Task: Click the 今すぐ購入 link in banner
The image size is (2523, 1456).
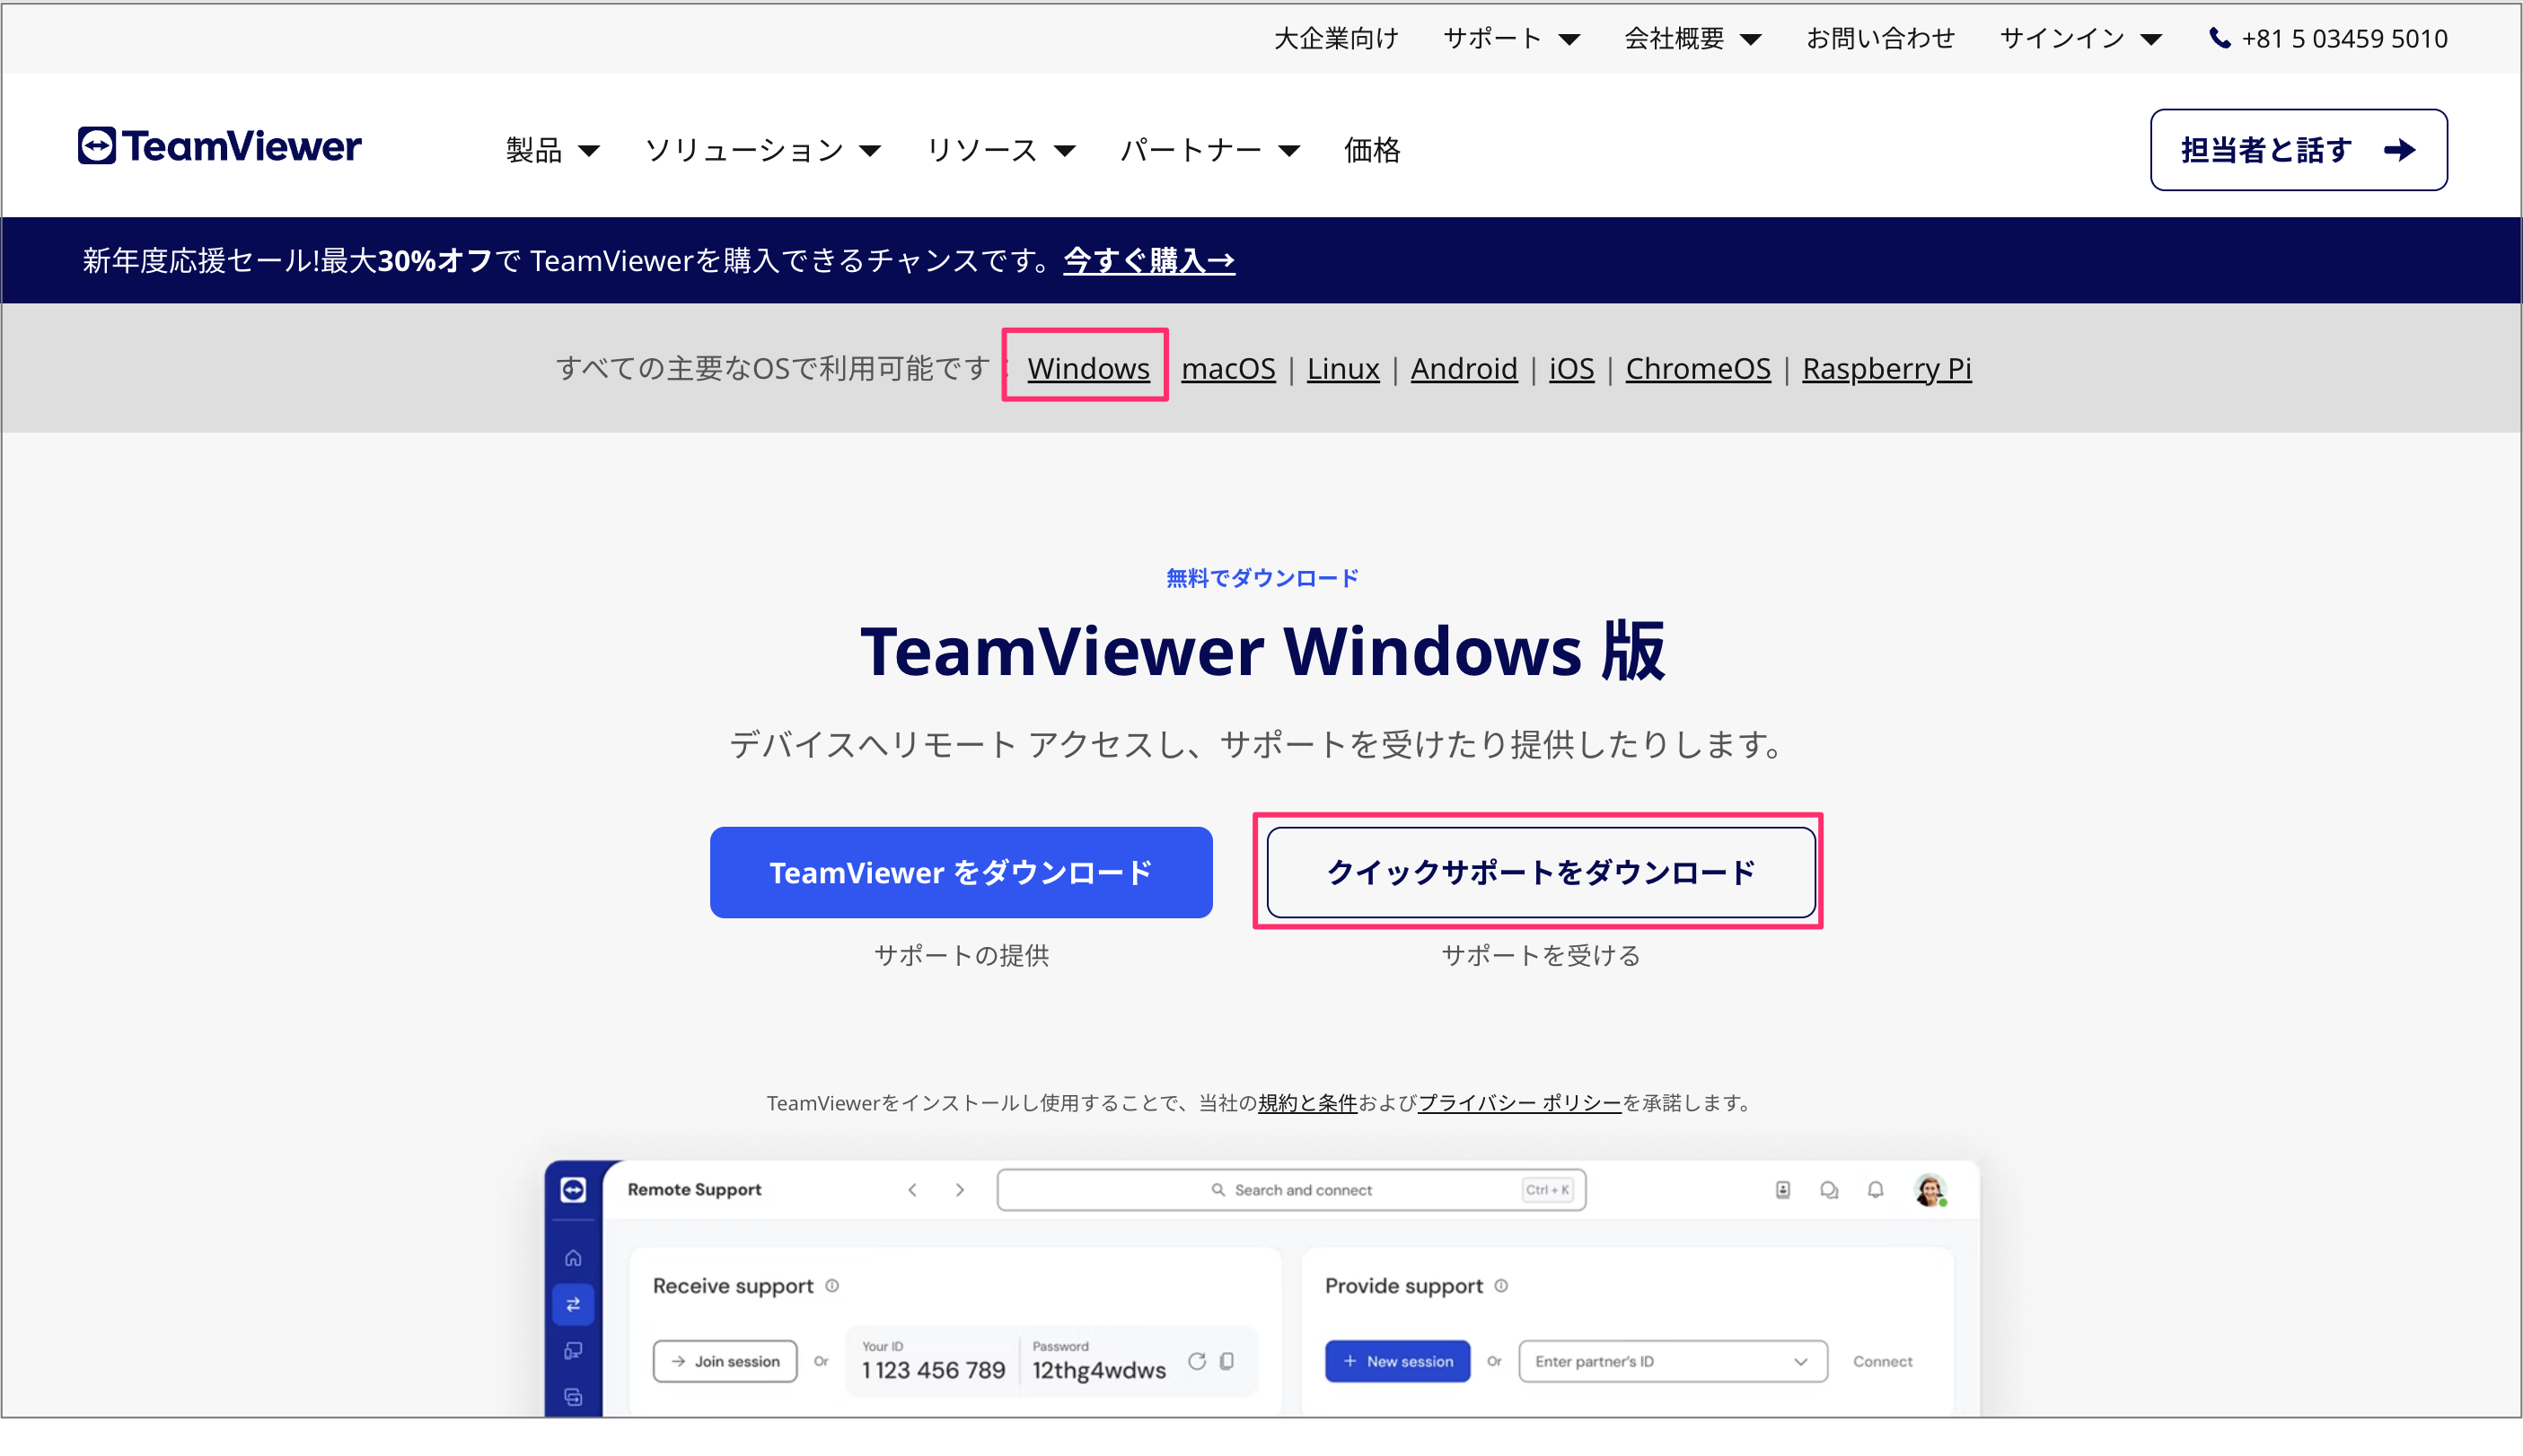Action: click(x=1149, y=261)
